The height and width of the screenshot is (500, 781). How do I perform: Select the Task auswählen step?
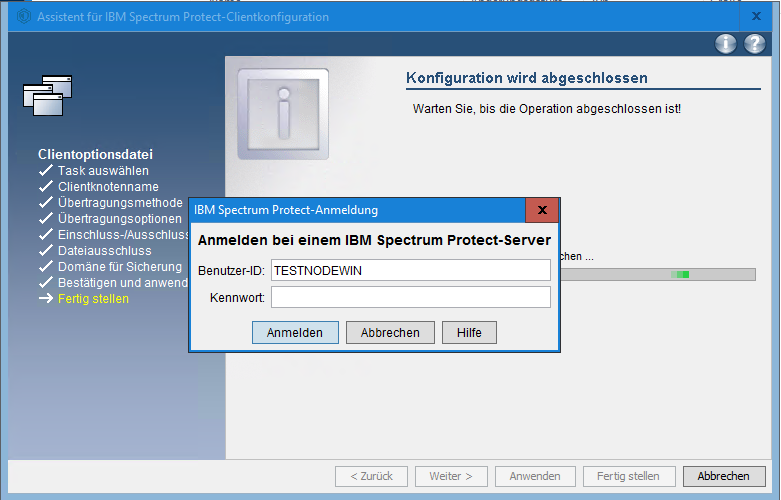103,171
